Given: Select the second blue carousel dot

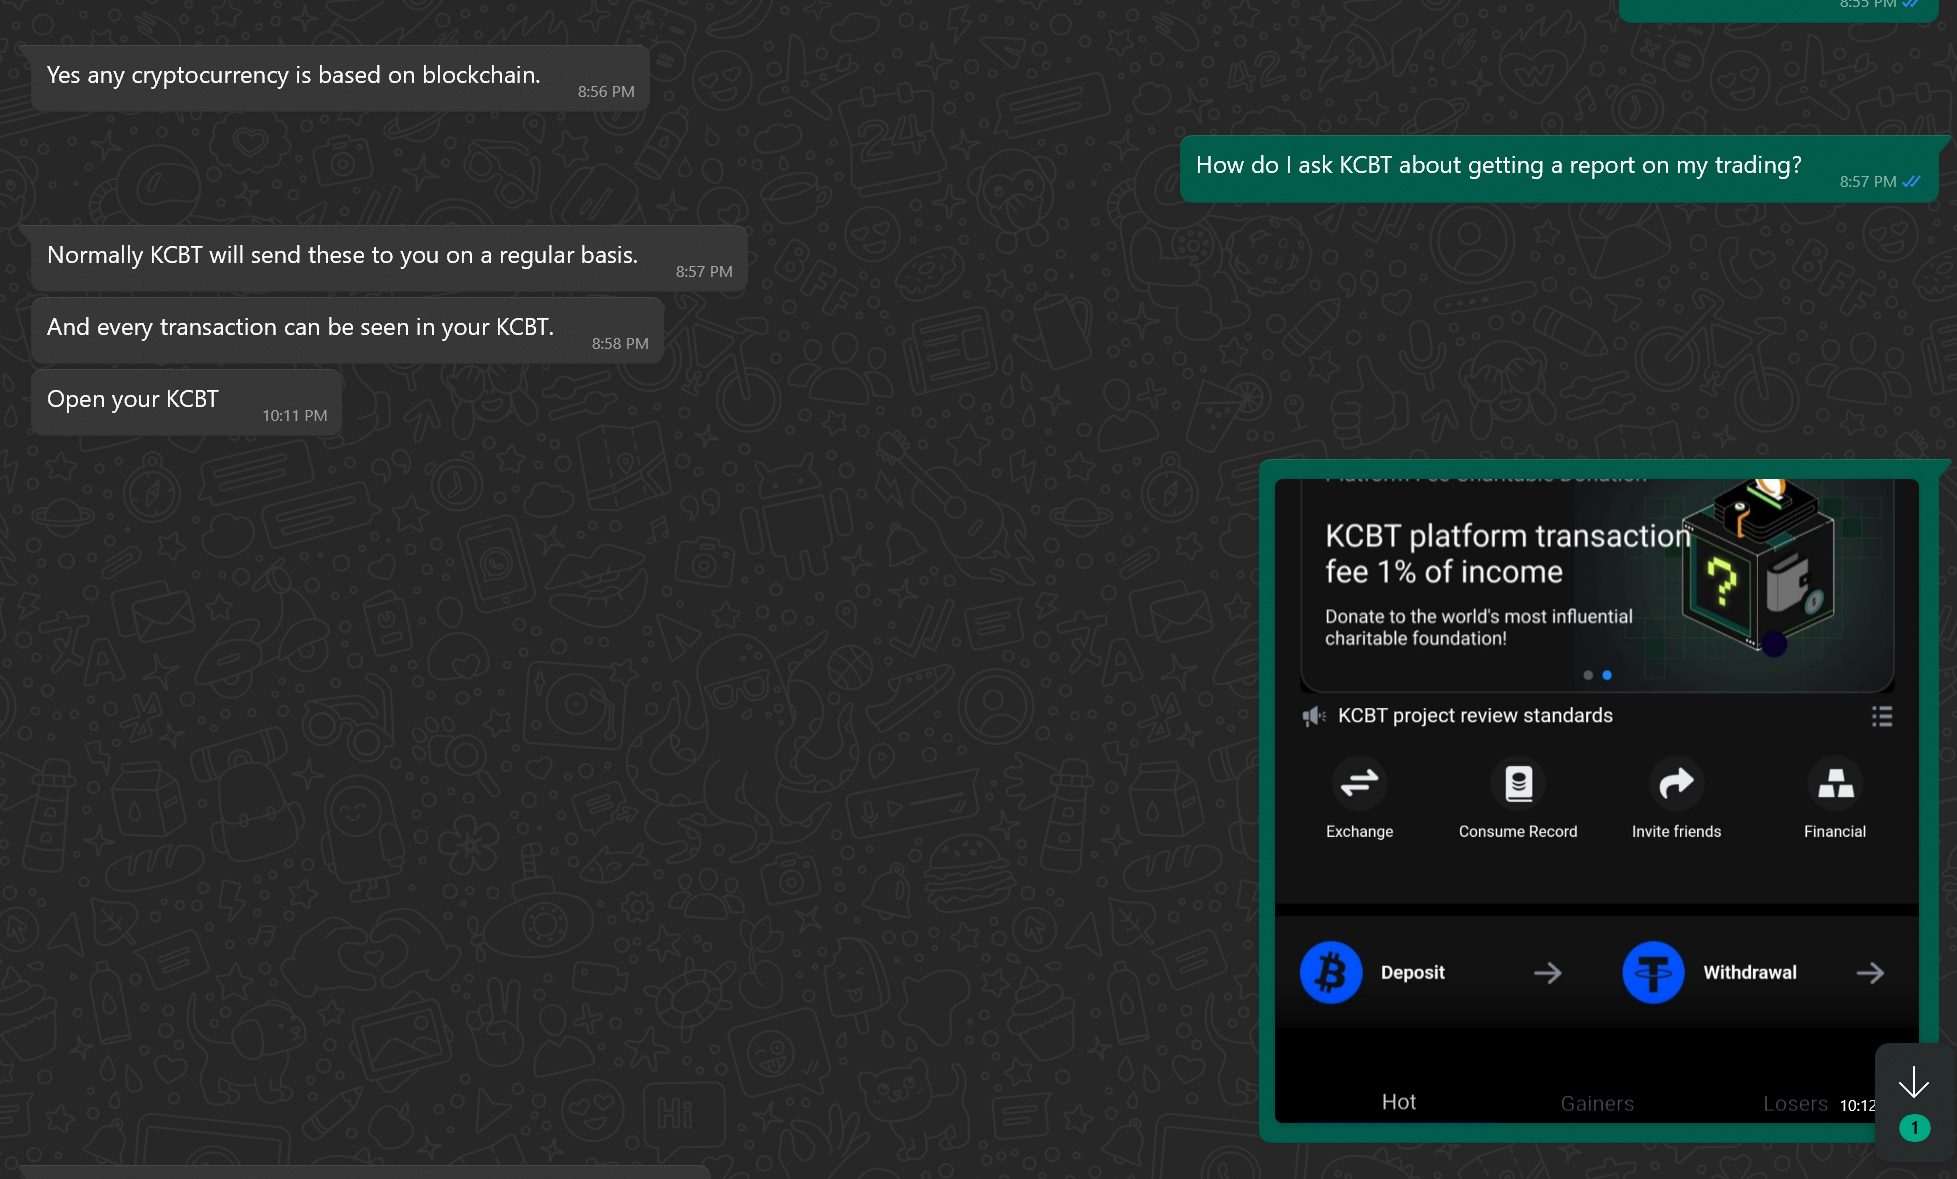Looking at the screenshot, I should (x=1607, y=675).
